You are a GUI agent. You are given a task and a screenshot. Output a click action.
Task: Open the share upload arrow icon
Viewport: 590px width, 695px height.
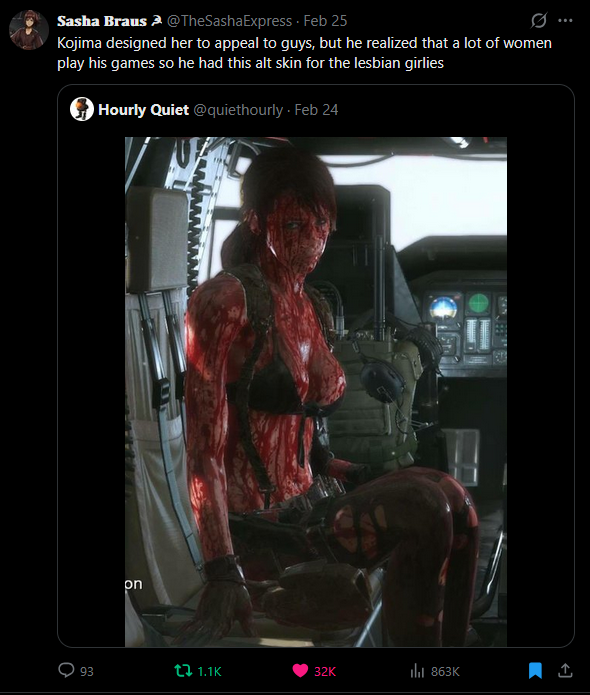point(565,670)
